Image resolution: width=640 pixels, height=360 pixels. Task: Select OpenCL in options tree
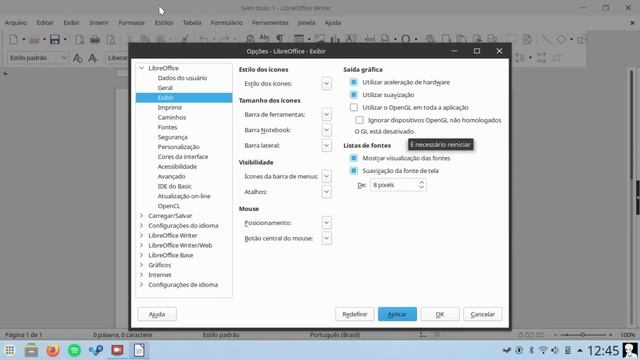click(x=169, y=206)
